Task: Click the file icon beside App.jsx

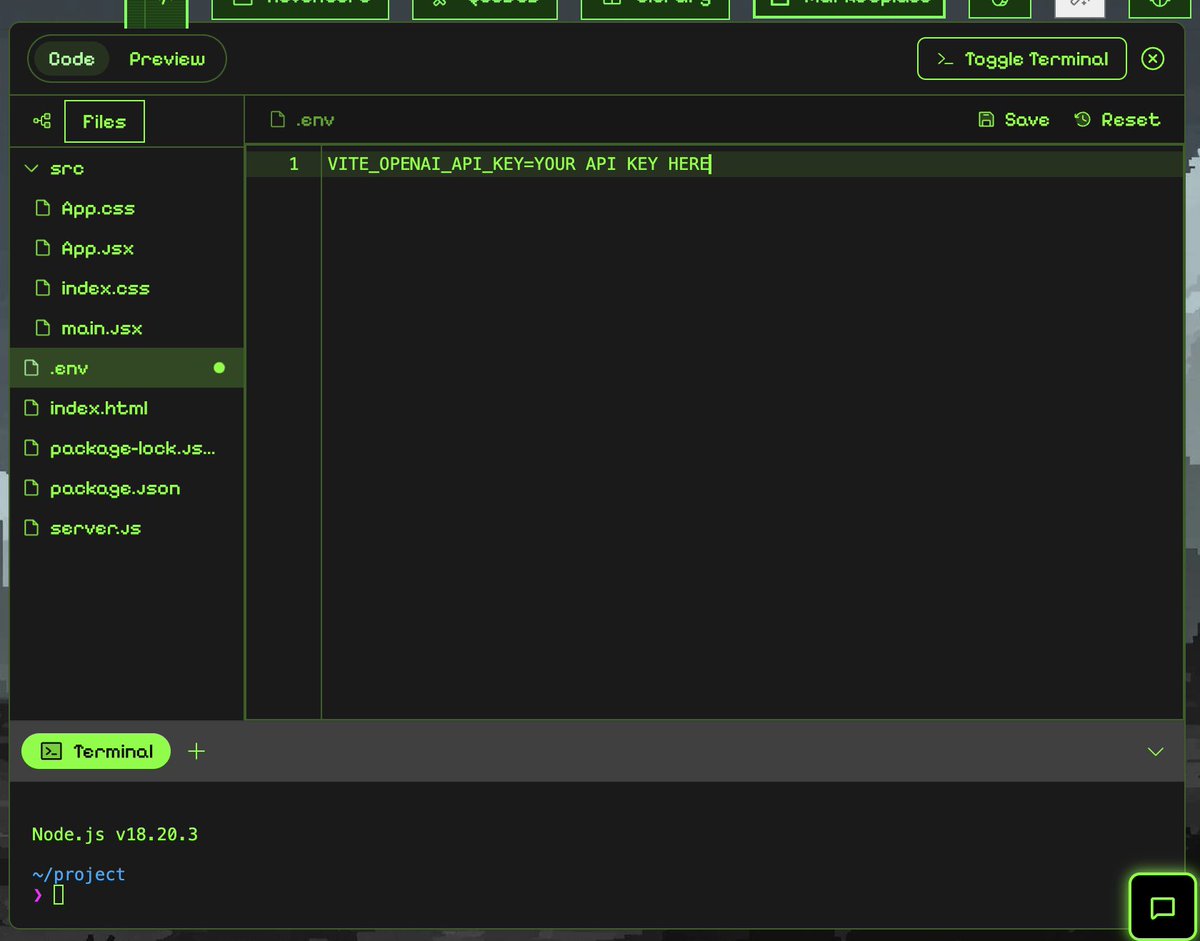Action: point(42,248)
